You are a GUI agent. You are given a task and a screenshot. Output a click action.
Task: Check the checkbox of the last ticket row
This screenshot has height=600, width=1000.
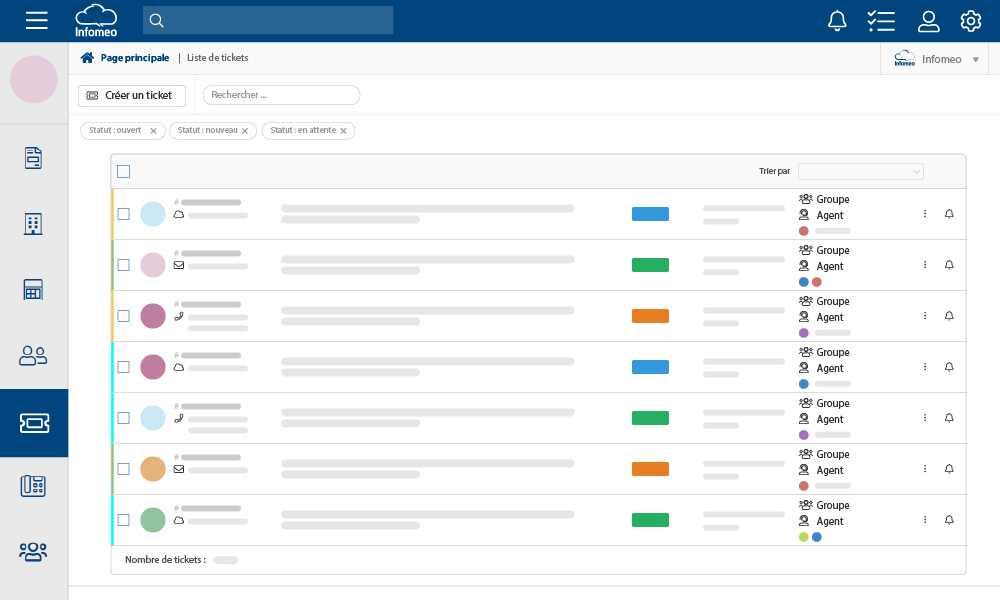click(x=123, y=520)
